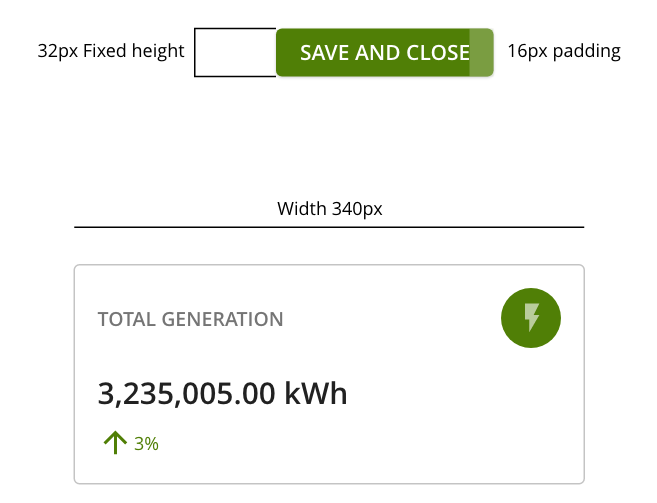Click the lightning bolt icon
The width and height of the screenshot is (657, 503).
531,318
